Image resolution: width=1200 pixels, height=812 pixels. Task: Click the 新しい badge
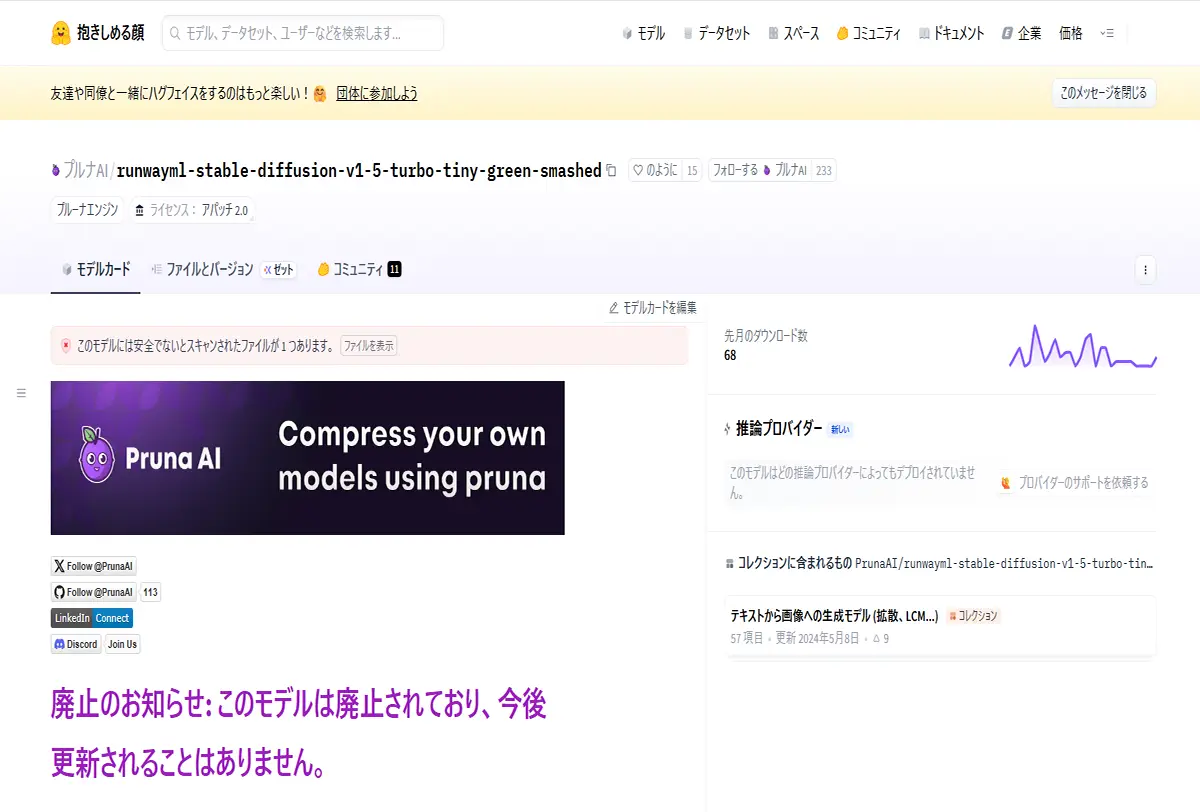pyautogui.click(x=840, y=429)
